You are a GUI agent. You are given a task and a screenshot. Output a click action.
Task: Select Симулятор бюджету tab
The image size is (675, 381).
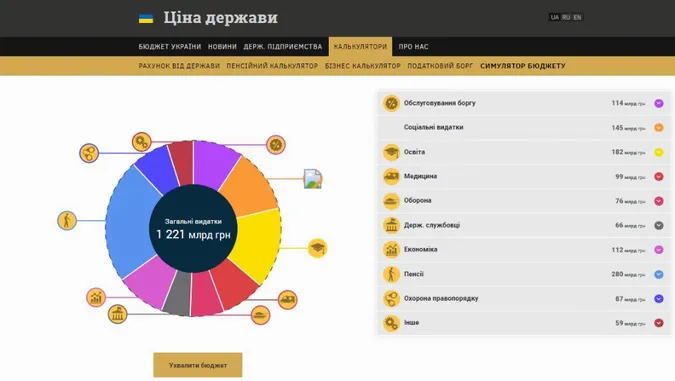tap(523, 66)
